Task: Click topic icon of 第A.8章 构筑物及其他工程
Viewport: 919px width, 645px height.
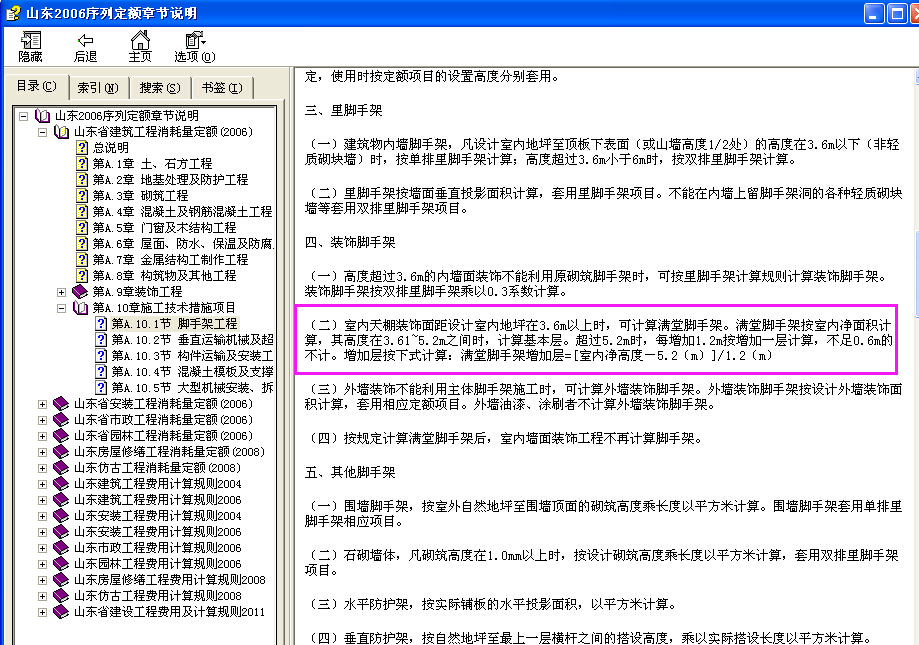Action: click(x=83, y=275)
